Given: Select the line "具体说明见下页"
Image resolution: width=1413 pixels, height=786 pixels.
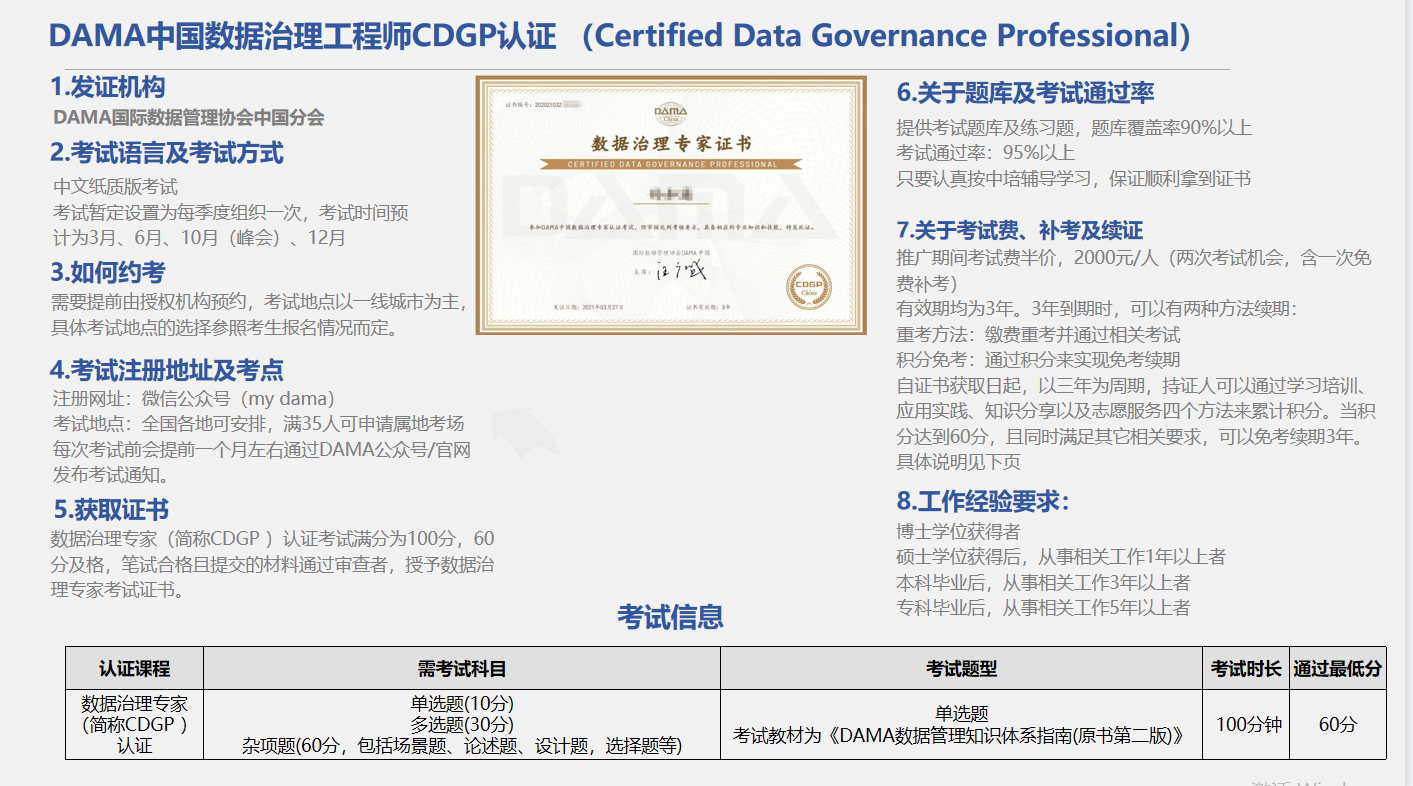Looking at the screenshot, I should pyautogui.click(x=958, y=462).
